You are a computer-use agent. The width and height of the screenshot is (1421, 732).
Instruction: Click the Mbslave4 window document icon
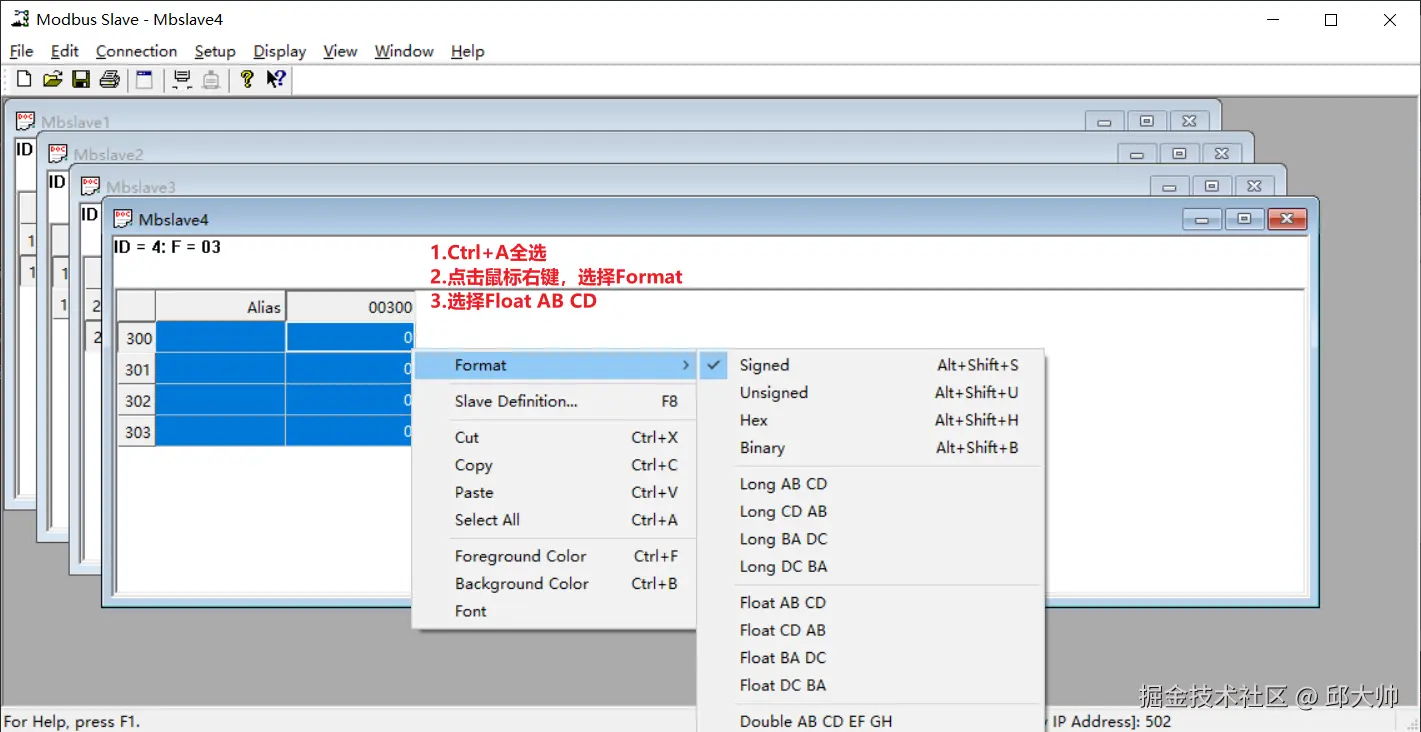pos(123,219)
